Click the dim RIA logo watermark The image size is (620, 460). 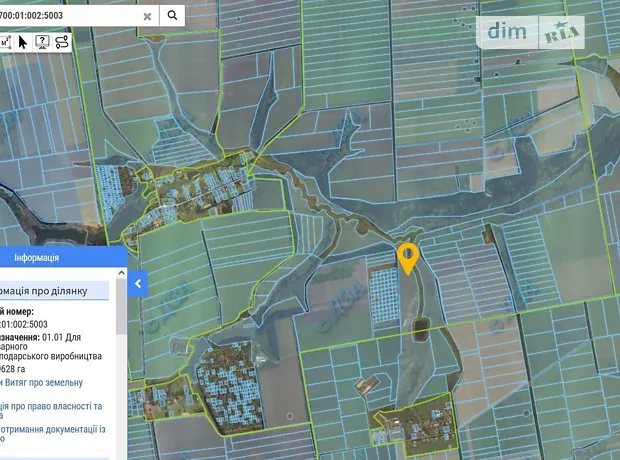[534, 32]
